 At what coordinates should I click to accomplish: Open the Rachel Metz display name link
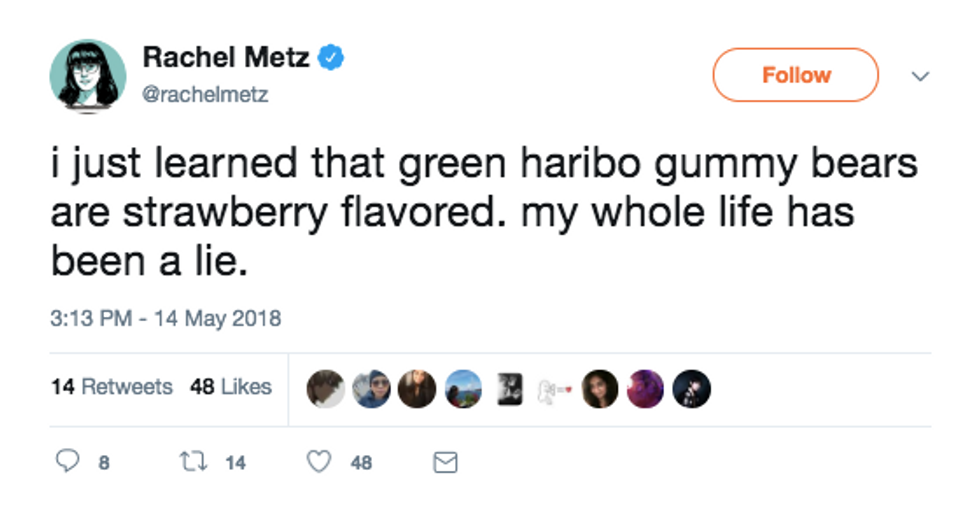click(226, 58)
